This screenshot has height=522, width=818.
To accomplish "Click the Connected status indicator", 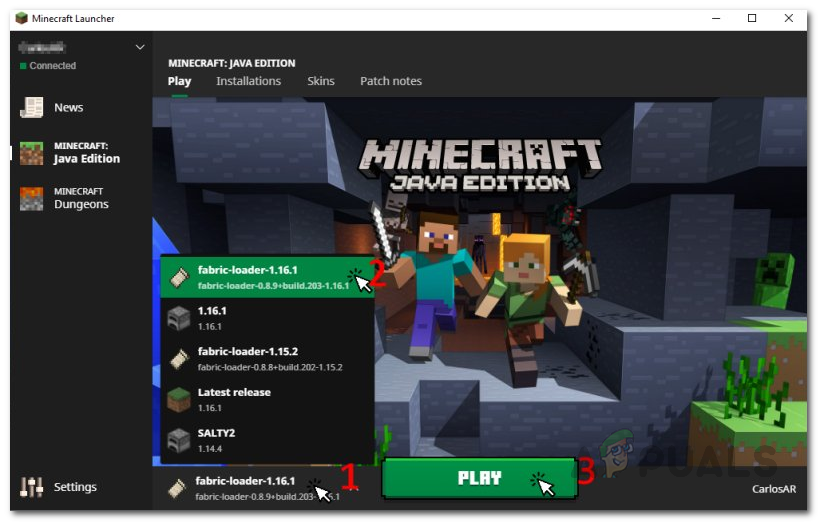I will (48, 66).
